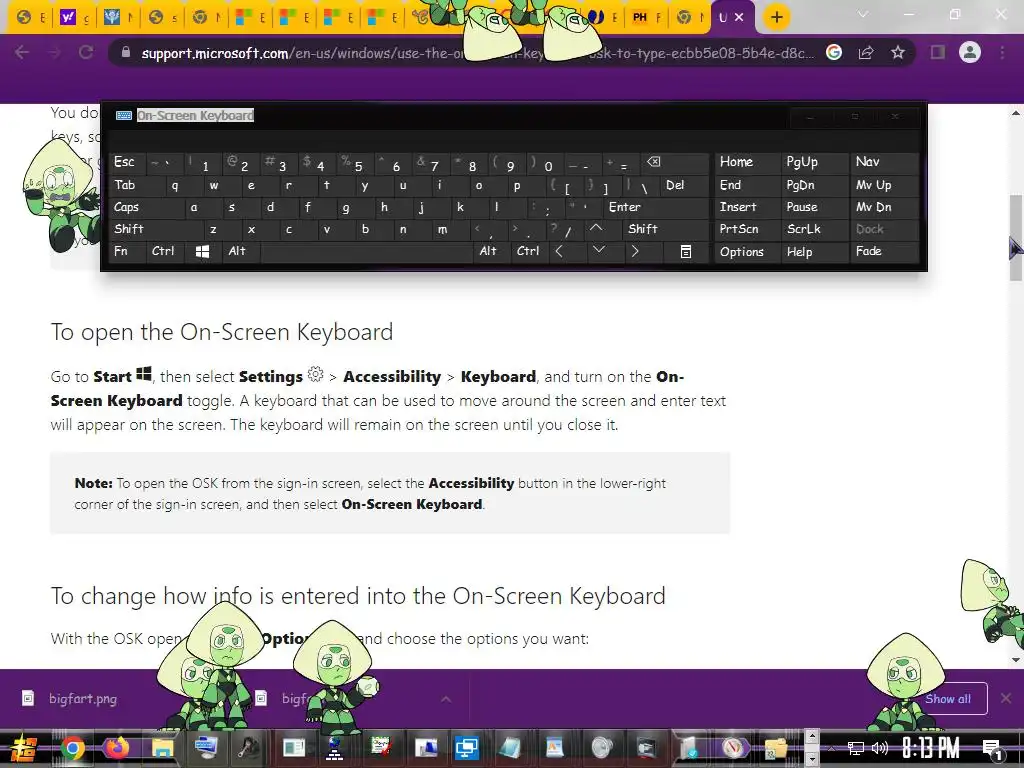1024x768 pixels.
Task: Open the browser side panel icon
Action: pyautogui.click(x=938, y=52)
